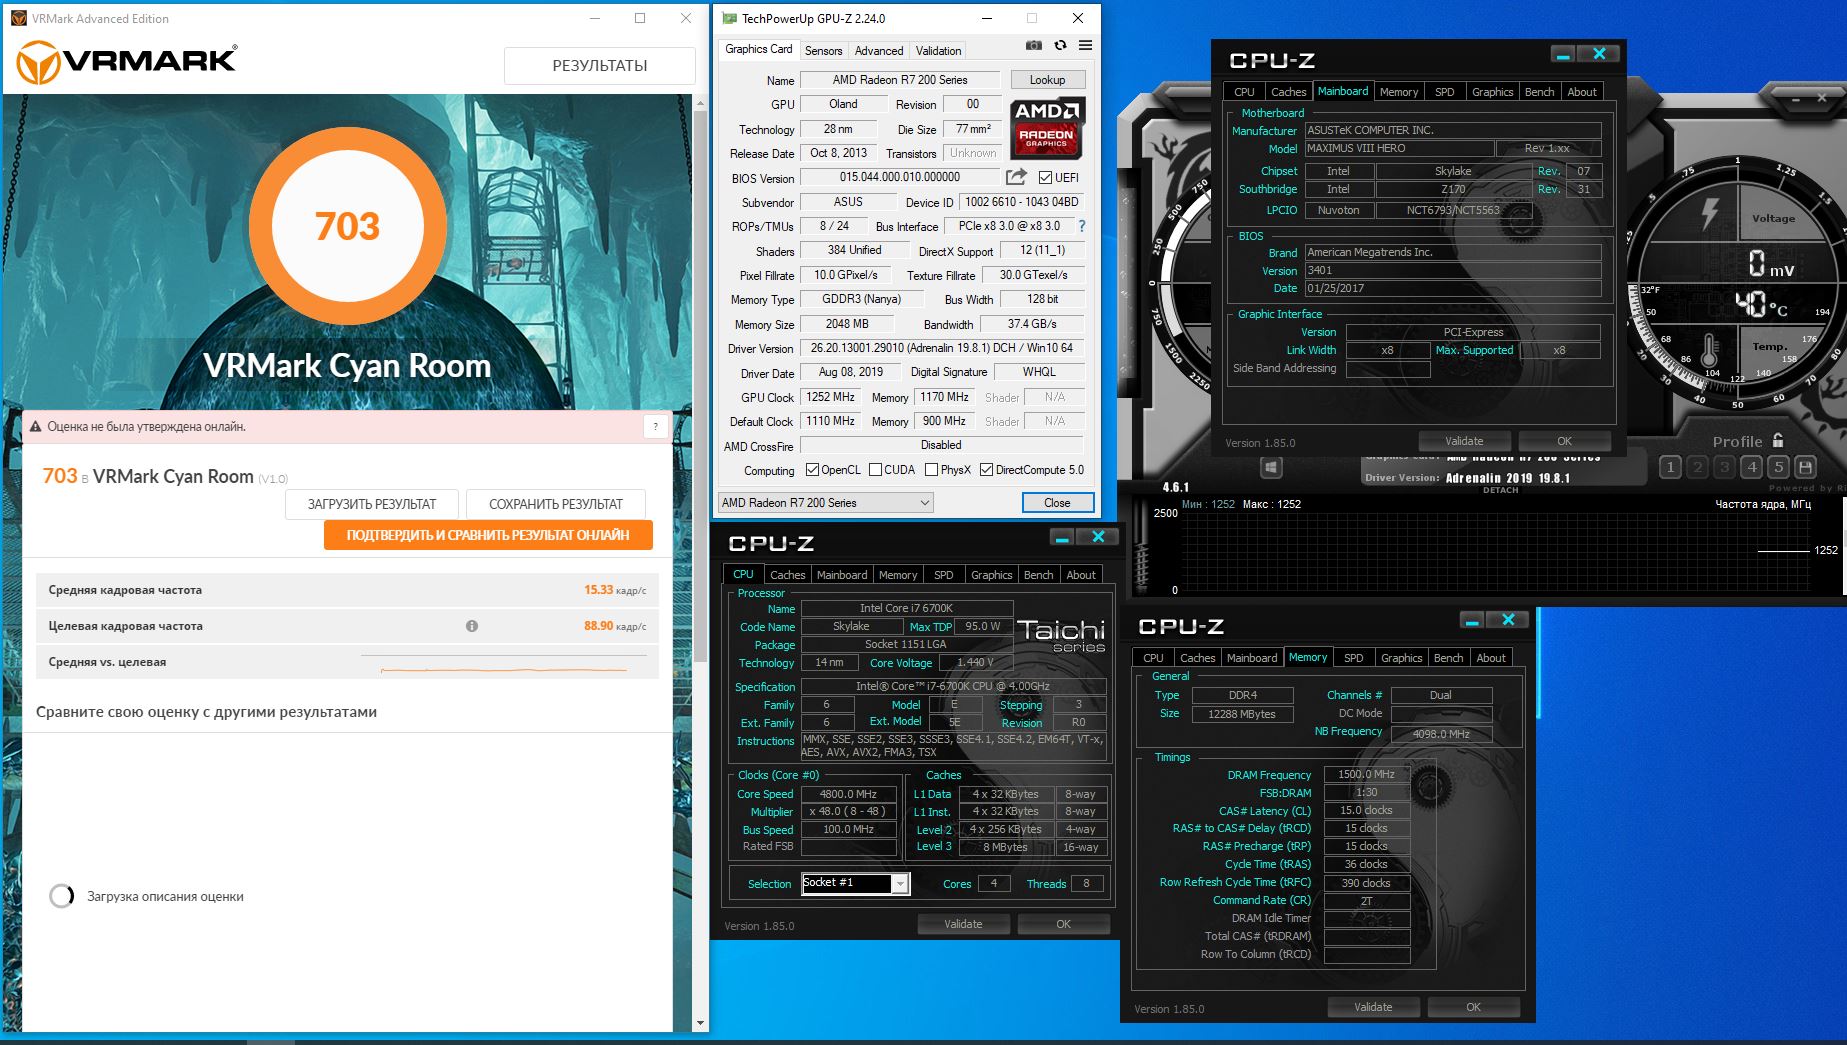The height and width of the screenshot is (1045, 1847).
Task: Minimize the CPU-Z Mainboard window
Action: coord(1563,54)
